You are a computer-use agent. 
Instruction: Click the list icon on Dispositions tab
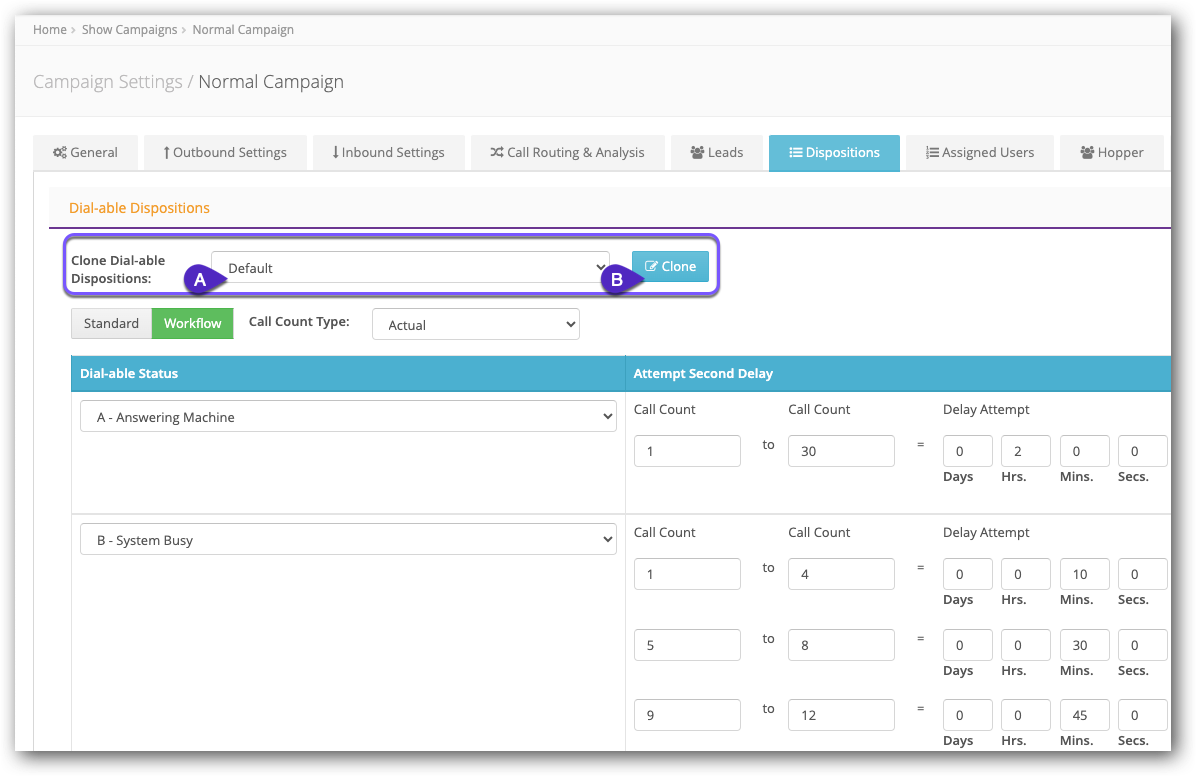point(795,153)
